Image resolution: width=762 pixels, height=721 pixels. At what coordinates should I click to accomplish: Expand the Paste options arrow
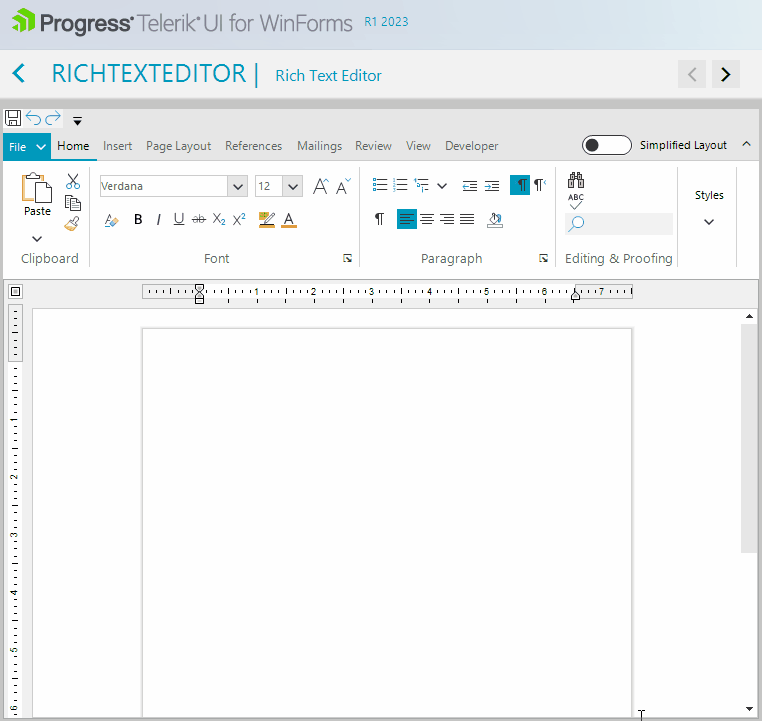[x=37, y=239]
